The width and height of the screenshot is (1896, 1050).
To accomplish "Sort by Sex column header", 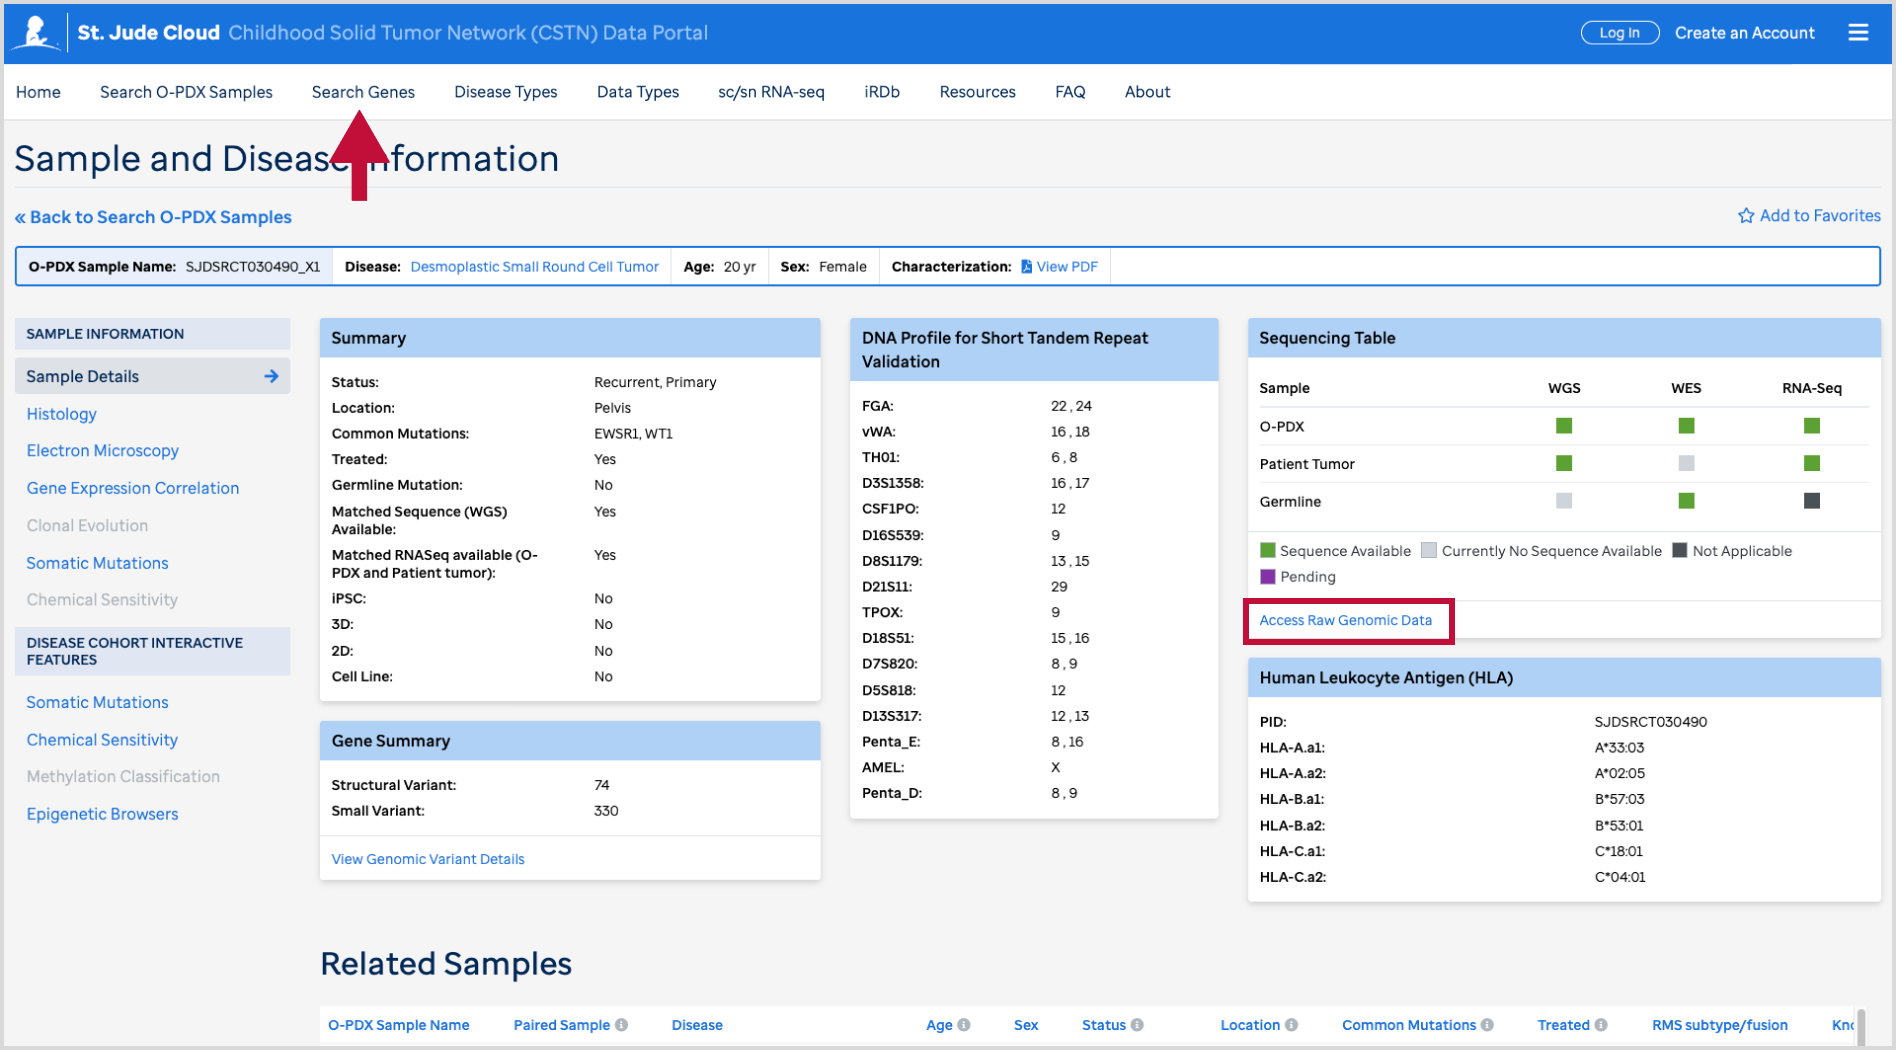I will 1026,1025.
